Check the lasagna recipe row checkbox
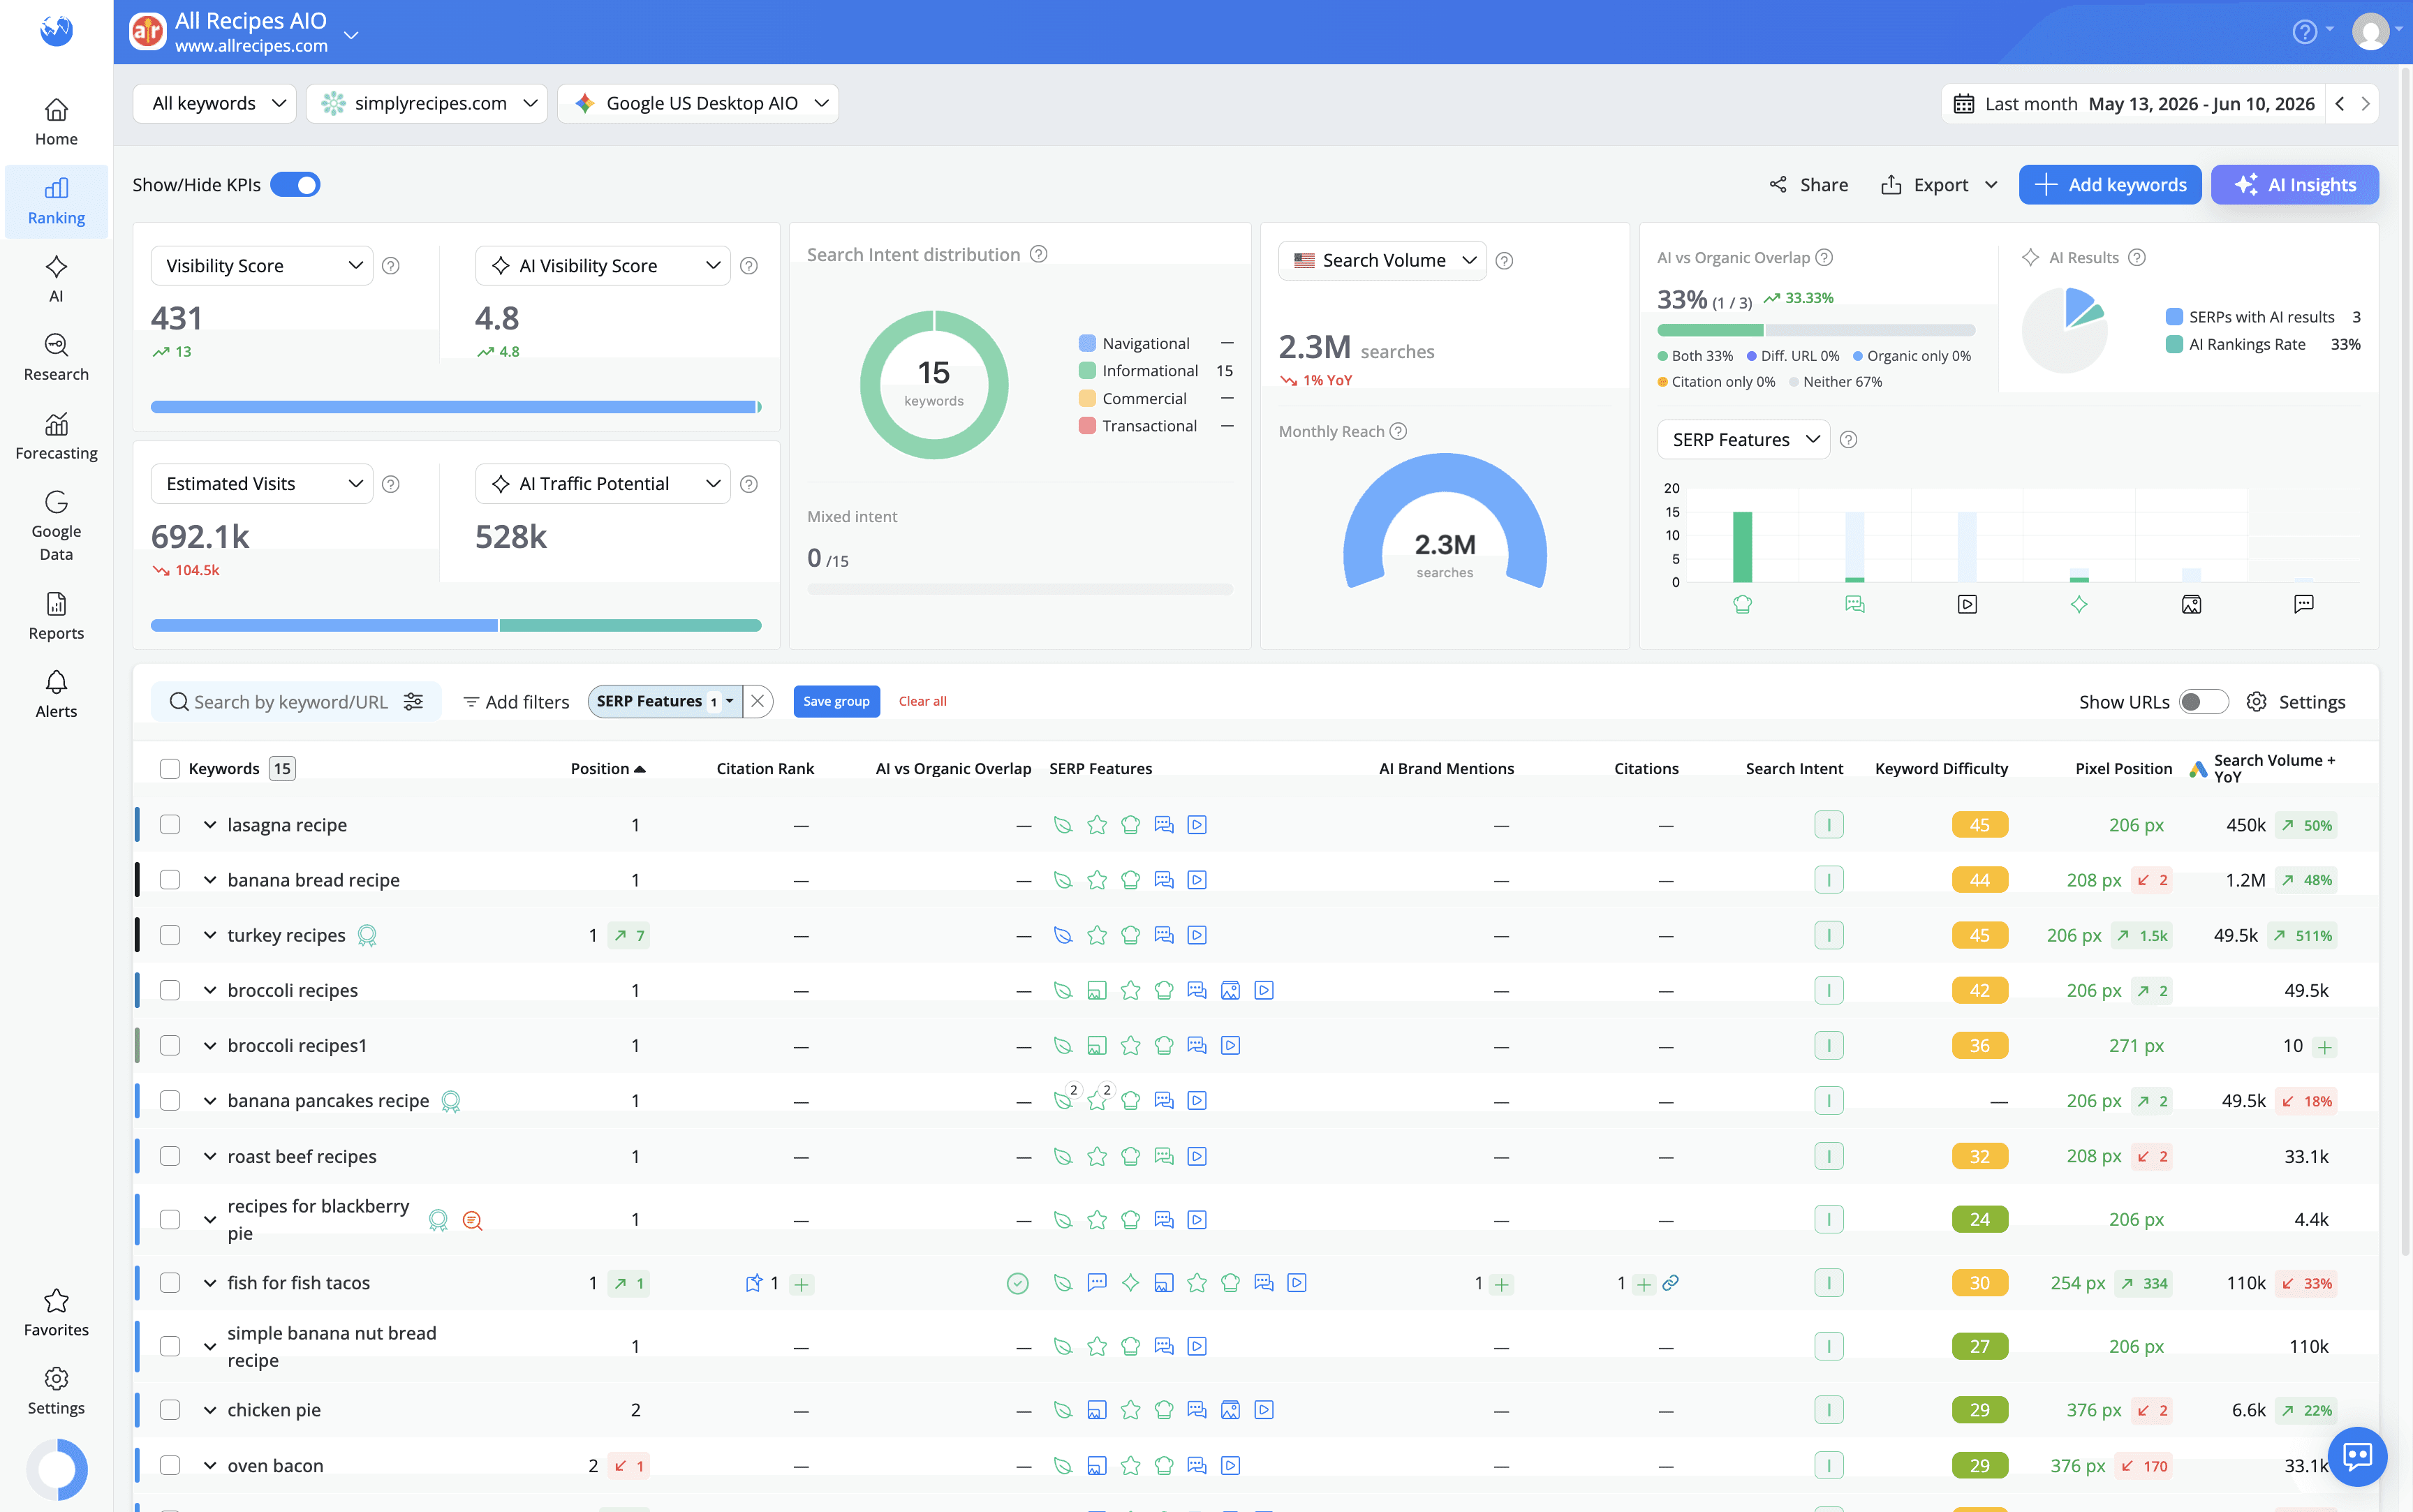This screenshot has width=2413, height=1512. pyautogui.click(x=169, y=824)
